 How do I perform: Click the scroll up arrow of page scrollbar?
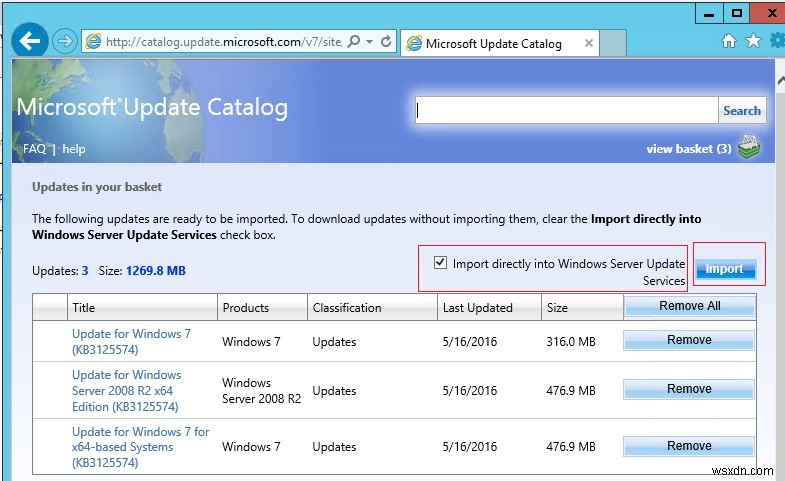point(780,81)
